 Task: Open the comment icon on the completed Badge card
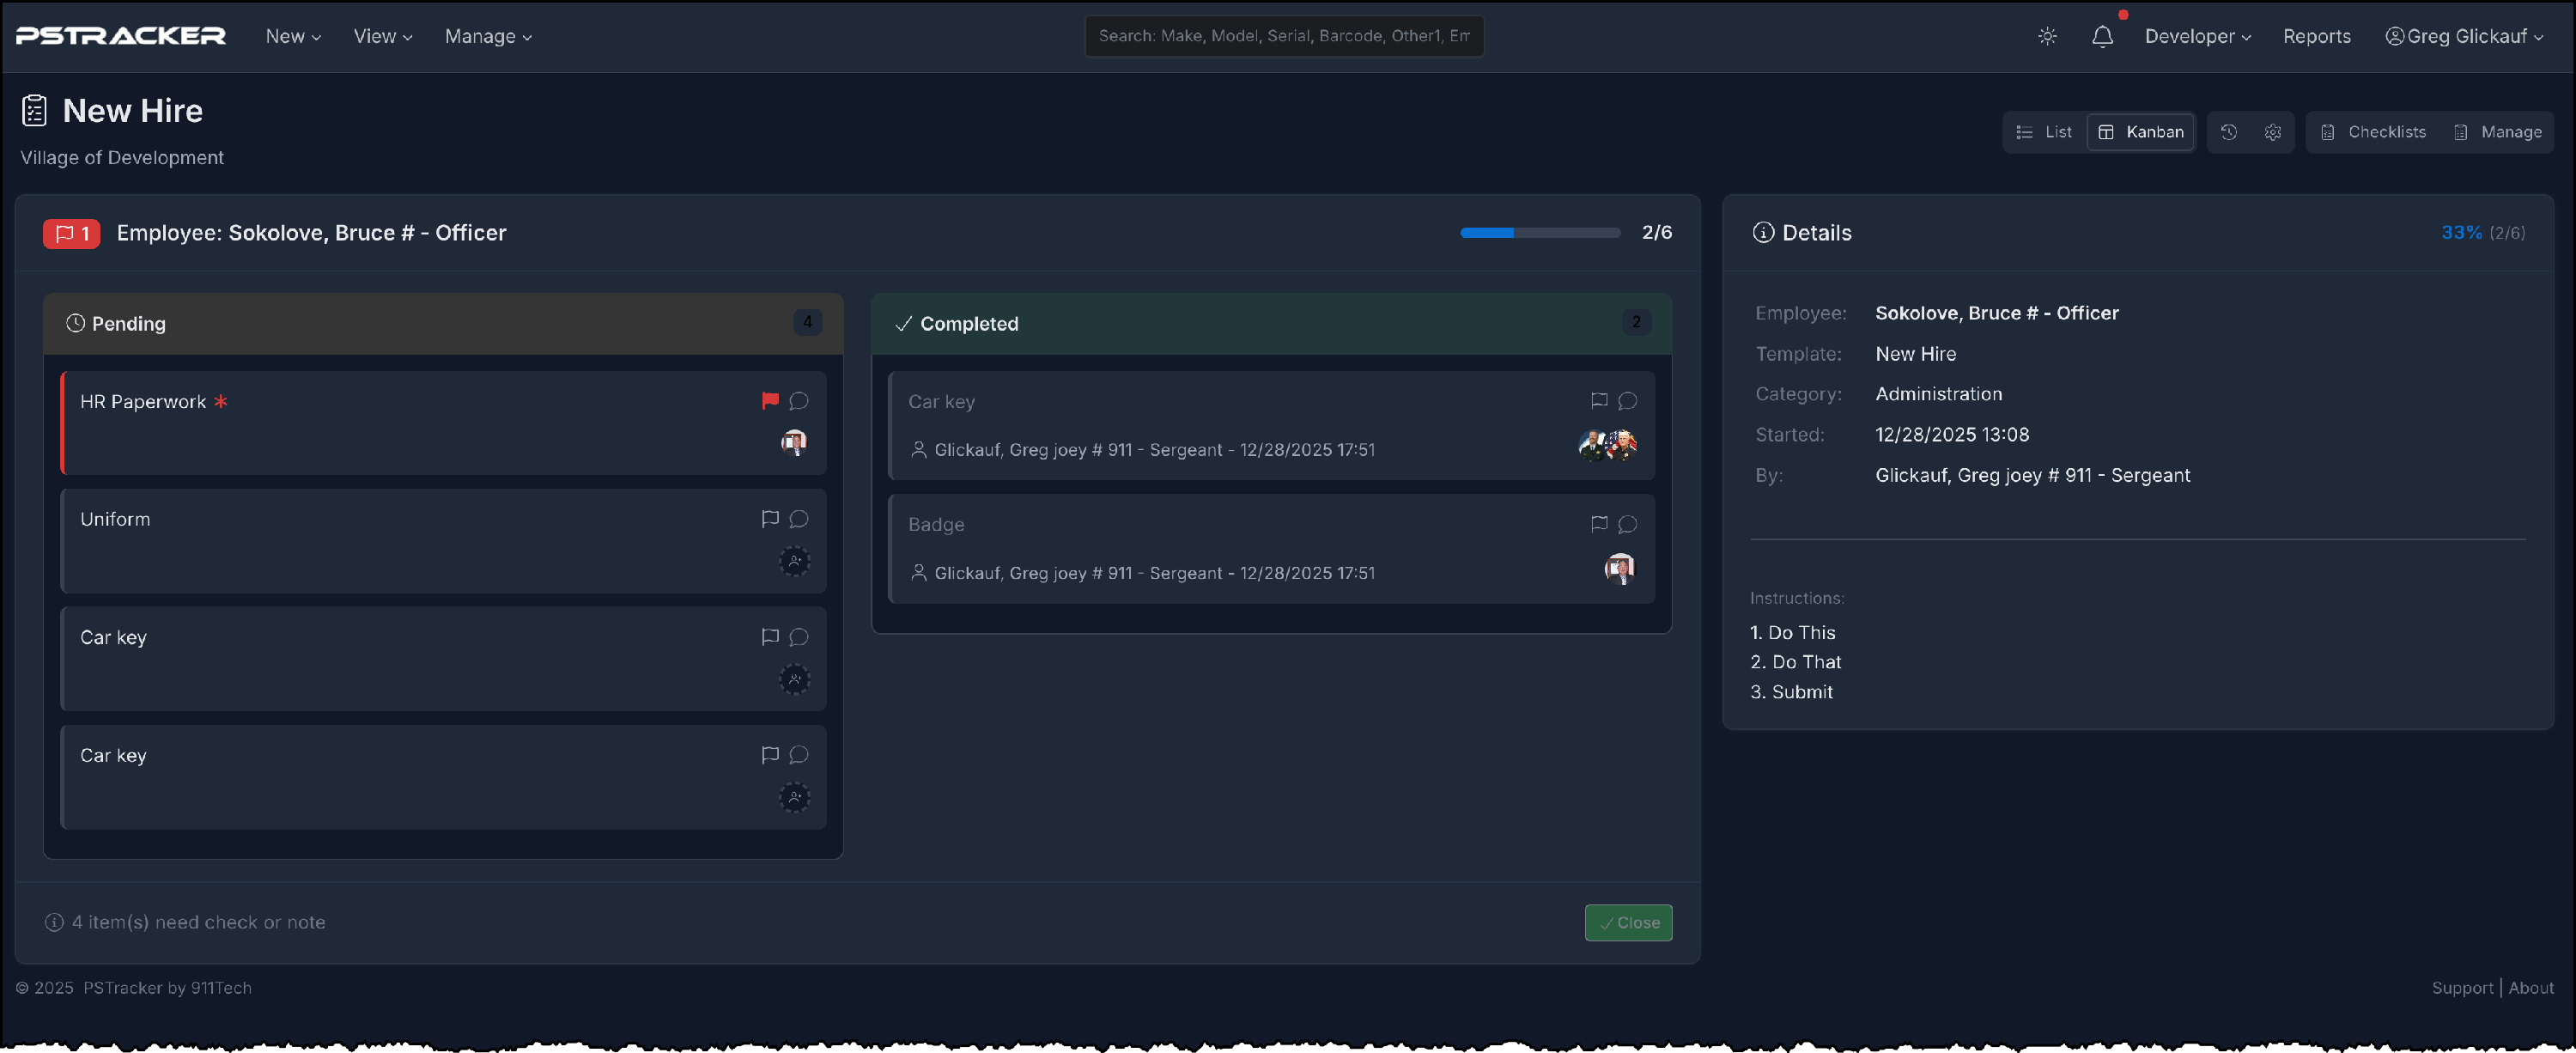(x=1627, y=524)
